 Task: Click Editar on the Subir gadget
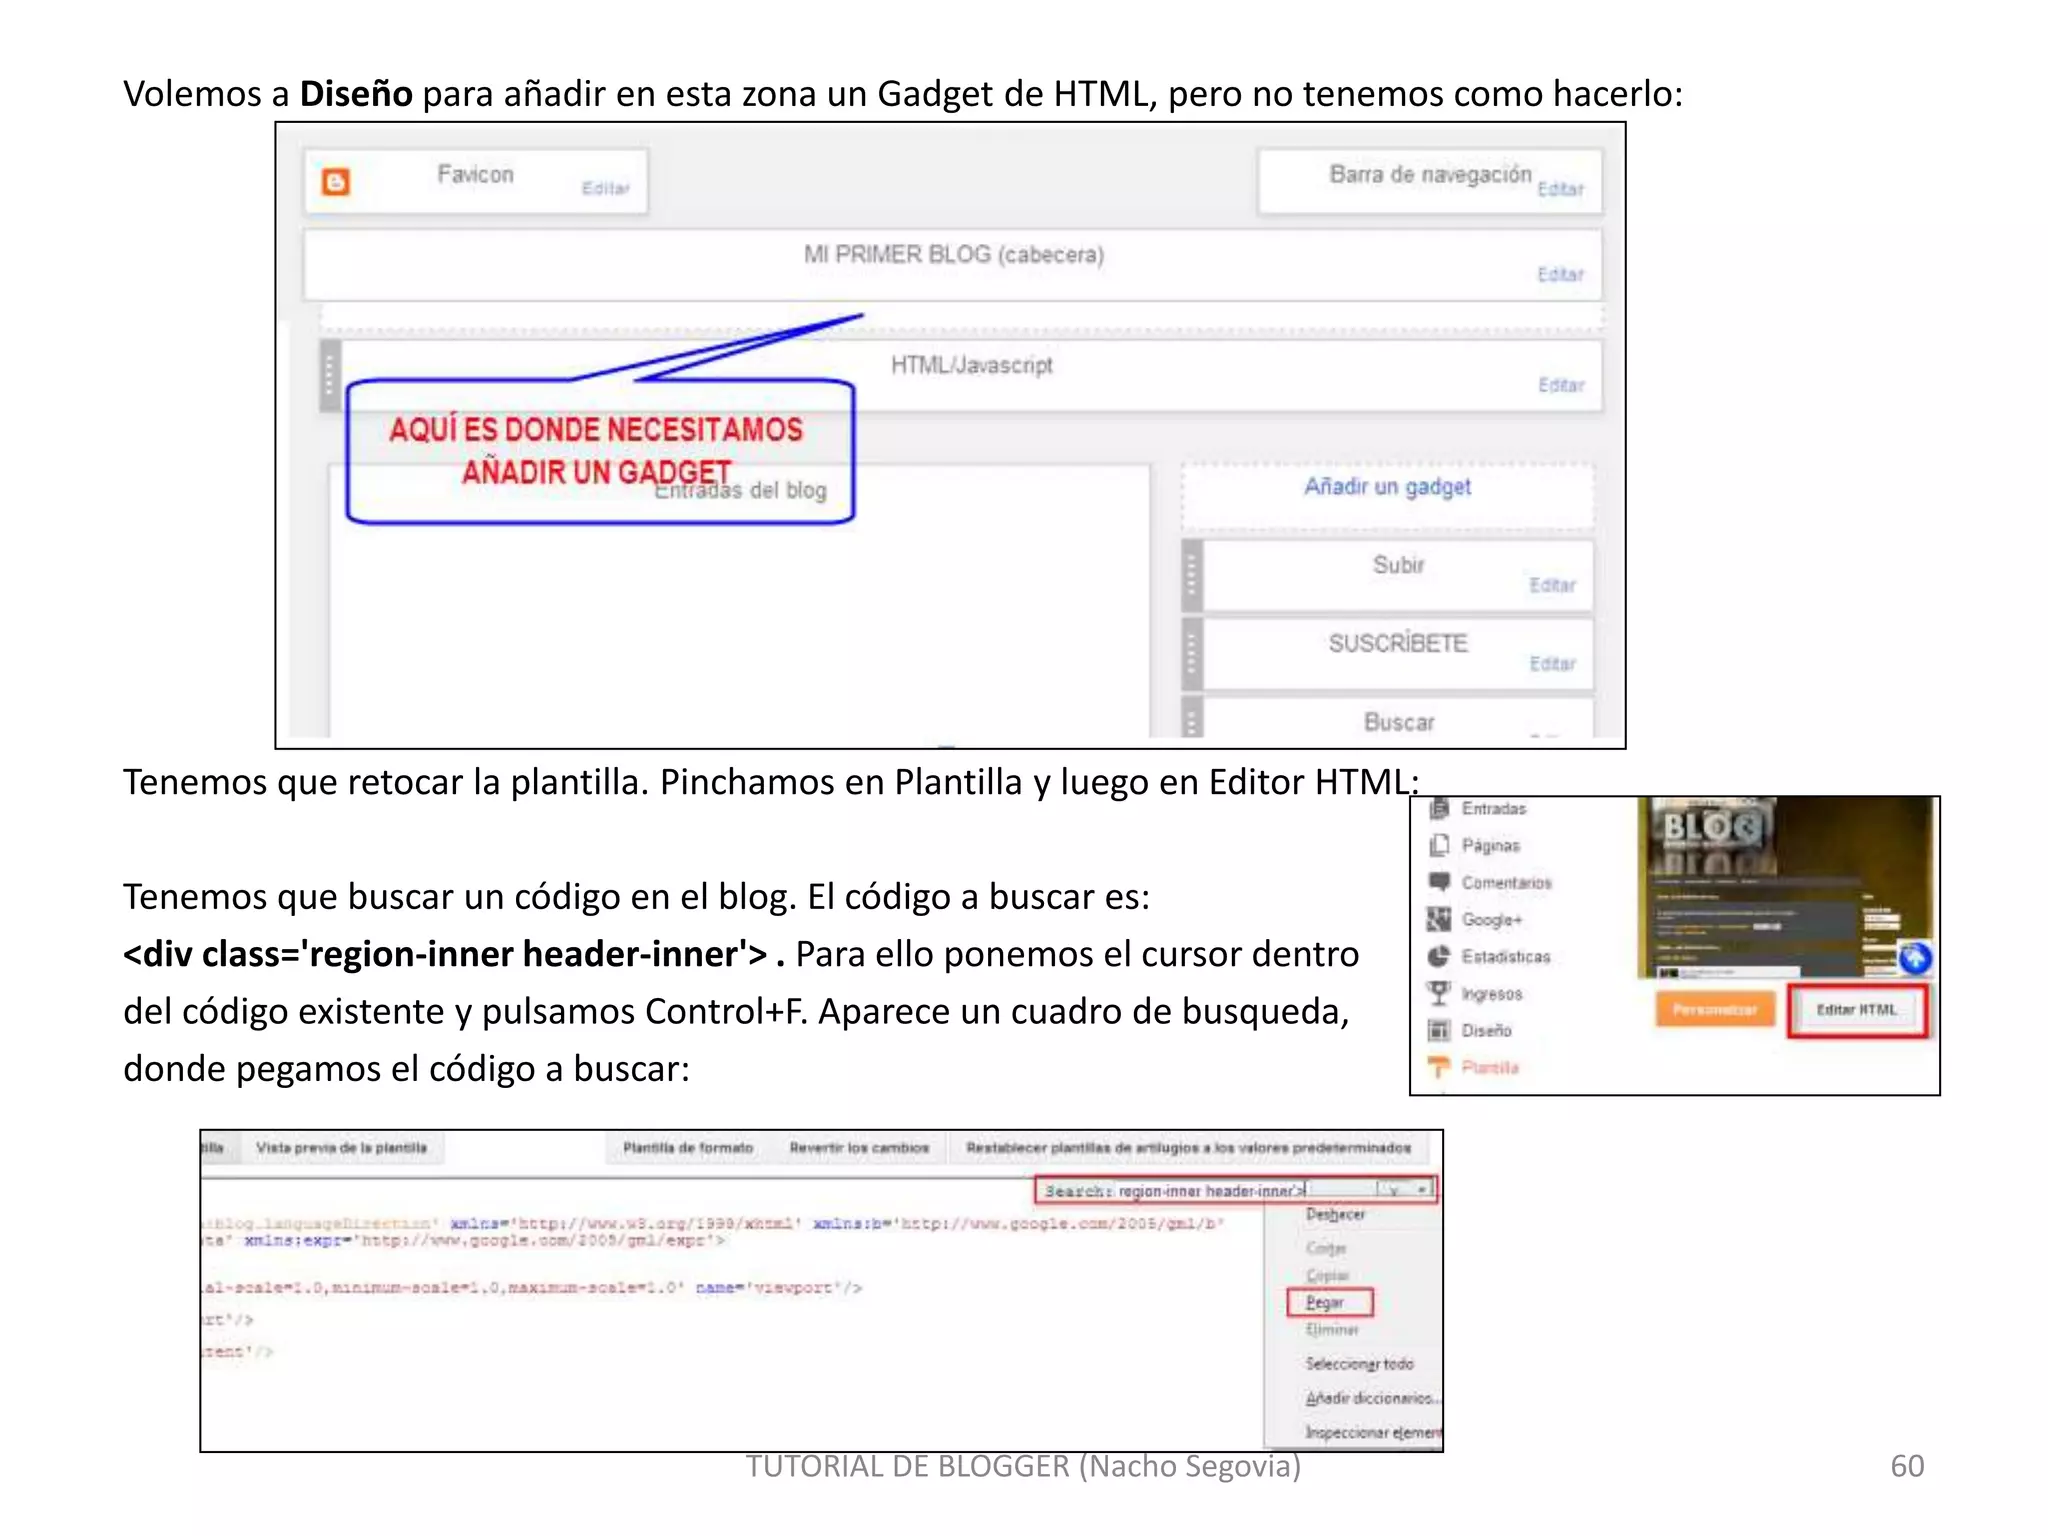pos(1552,585)
